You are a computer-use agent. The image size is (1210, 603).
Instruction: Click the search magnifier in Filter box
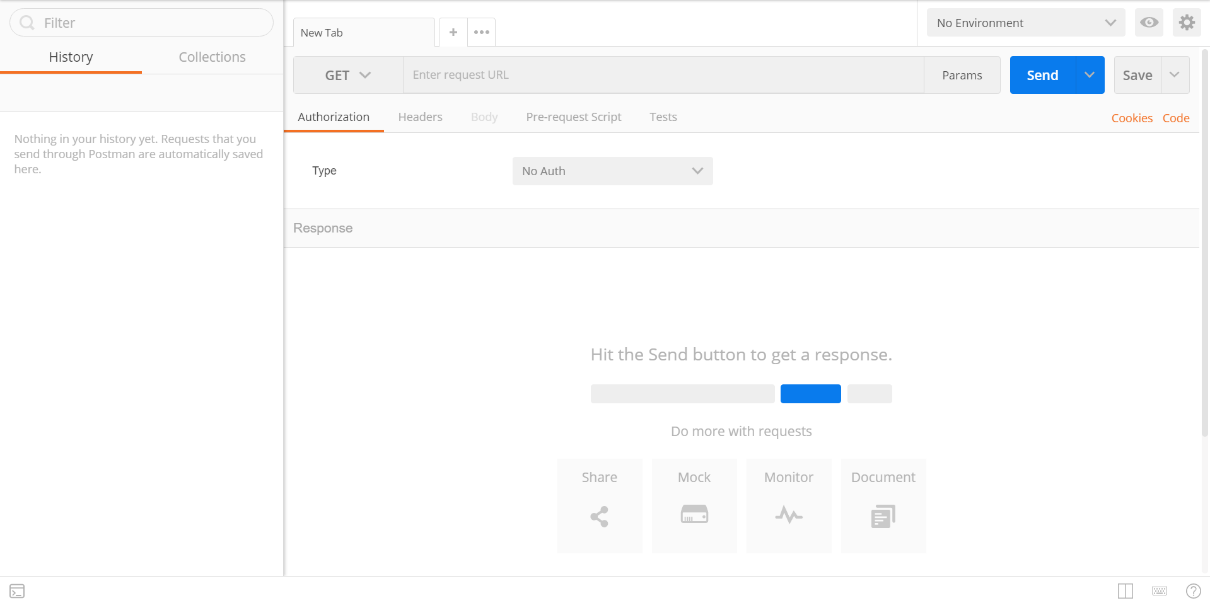coord(27,23)
